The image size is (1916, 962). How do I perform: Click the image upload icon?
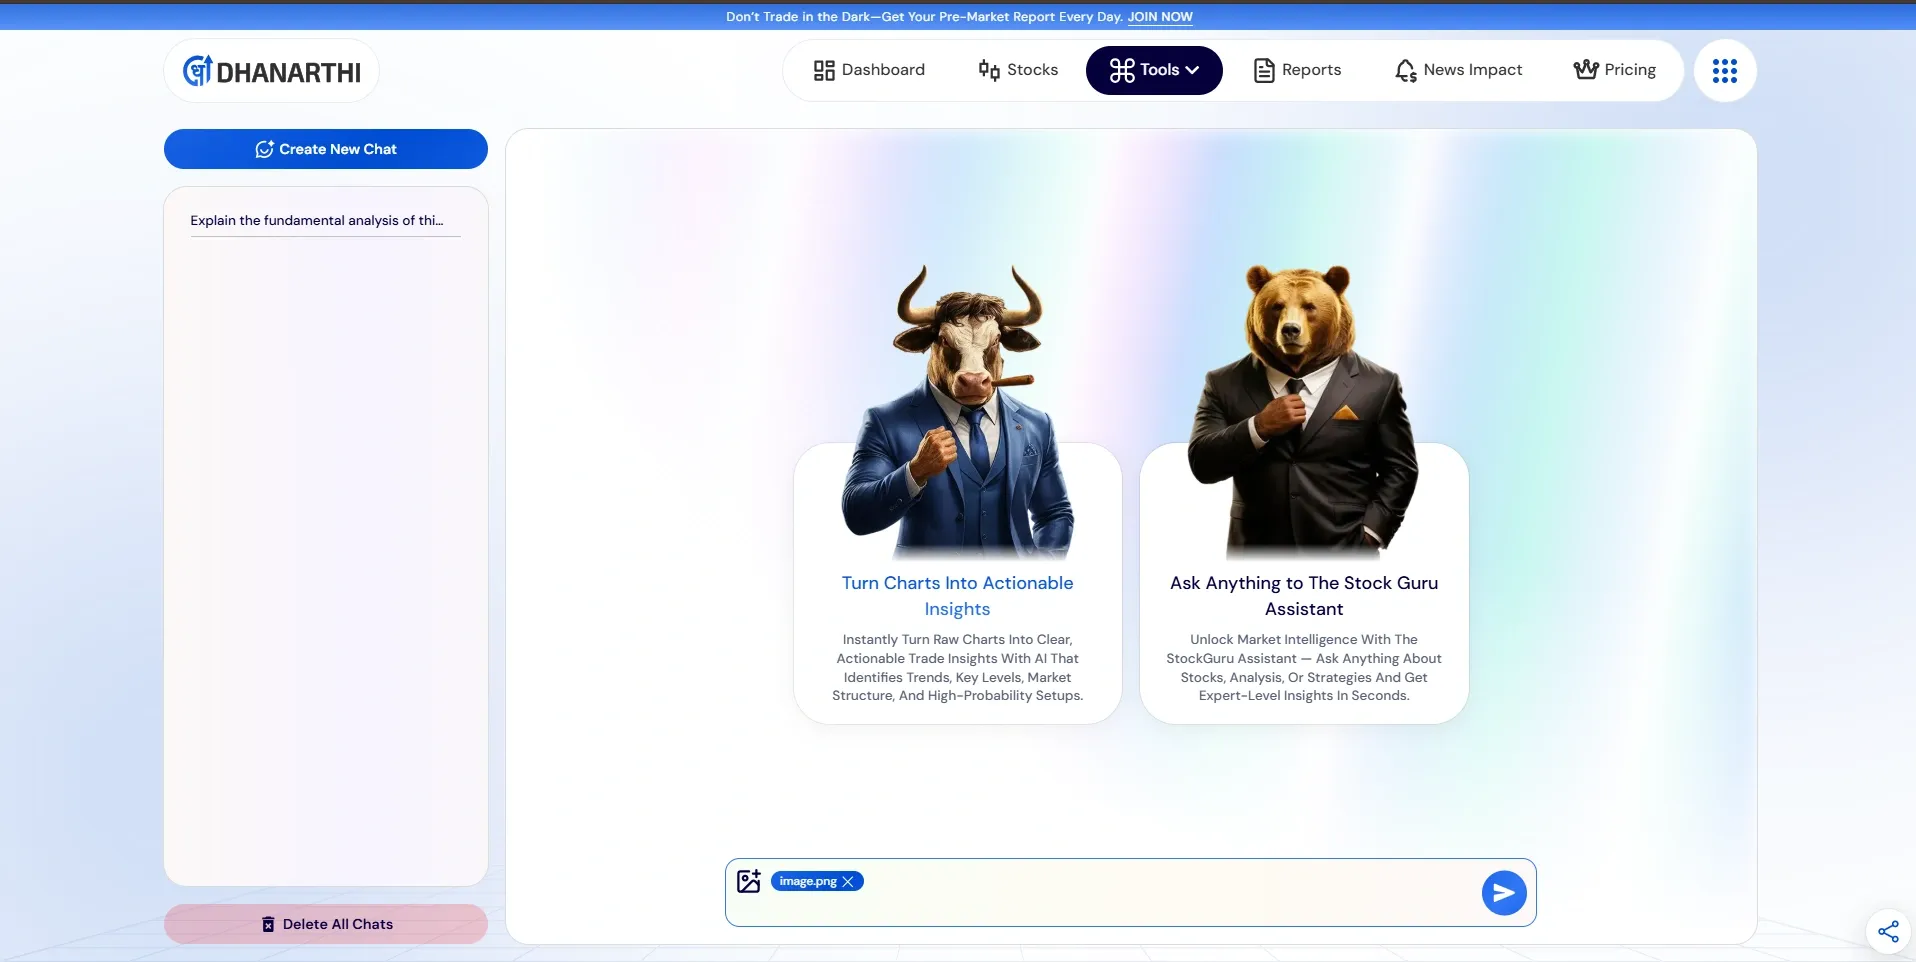(749, 881)
